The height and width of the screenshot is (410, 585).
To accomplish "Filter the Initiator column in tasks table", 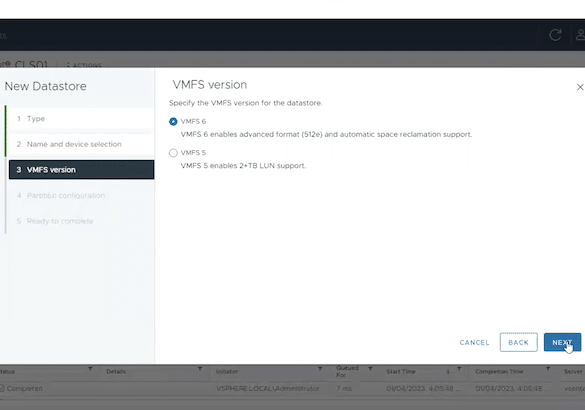I will pyautogui.click(x=320, y=369).
